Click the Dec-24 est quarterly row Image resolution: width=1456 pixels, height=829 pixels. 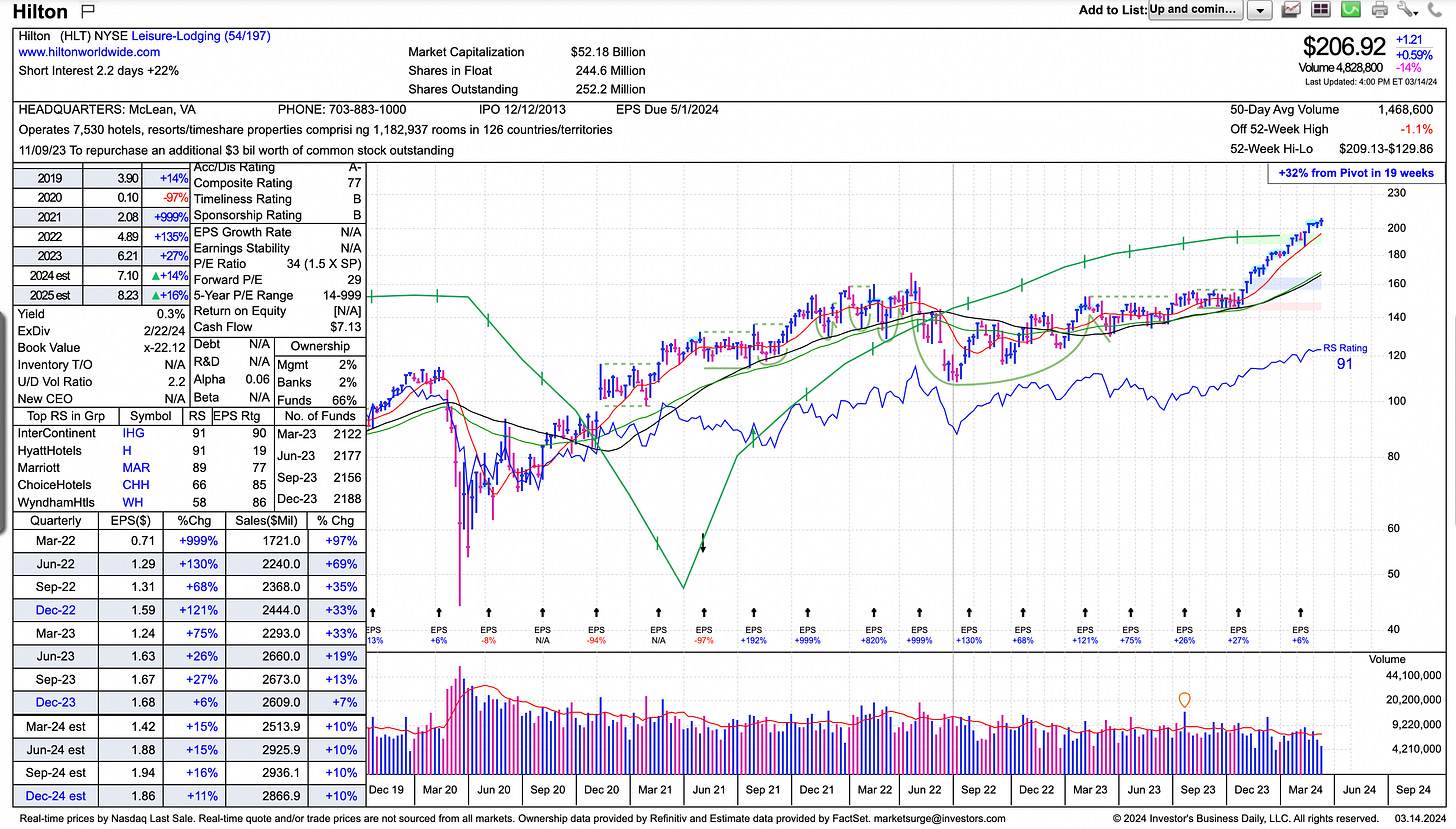tap(190, 795)
